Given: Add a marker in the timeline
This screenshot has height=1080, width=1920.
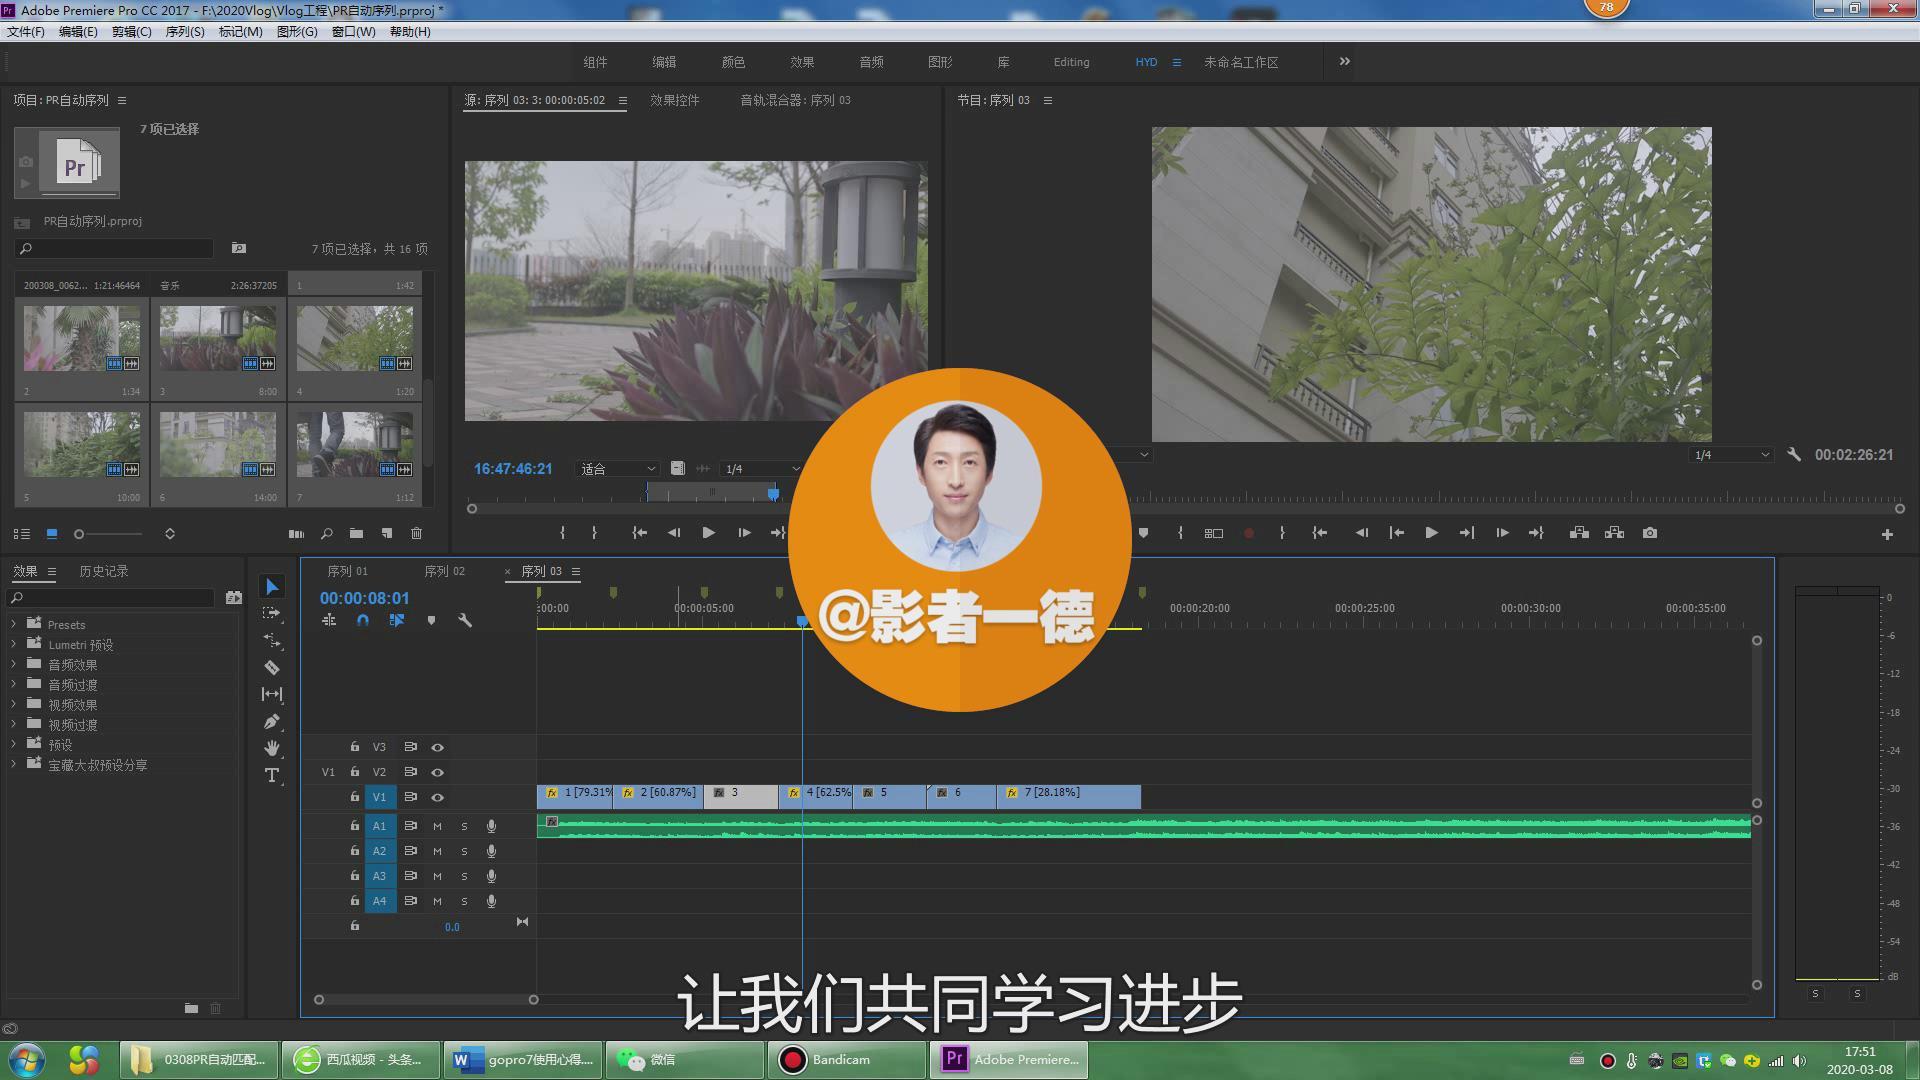Looking at the screenshot, I should (x=431, y=620).
